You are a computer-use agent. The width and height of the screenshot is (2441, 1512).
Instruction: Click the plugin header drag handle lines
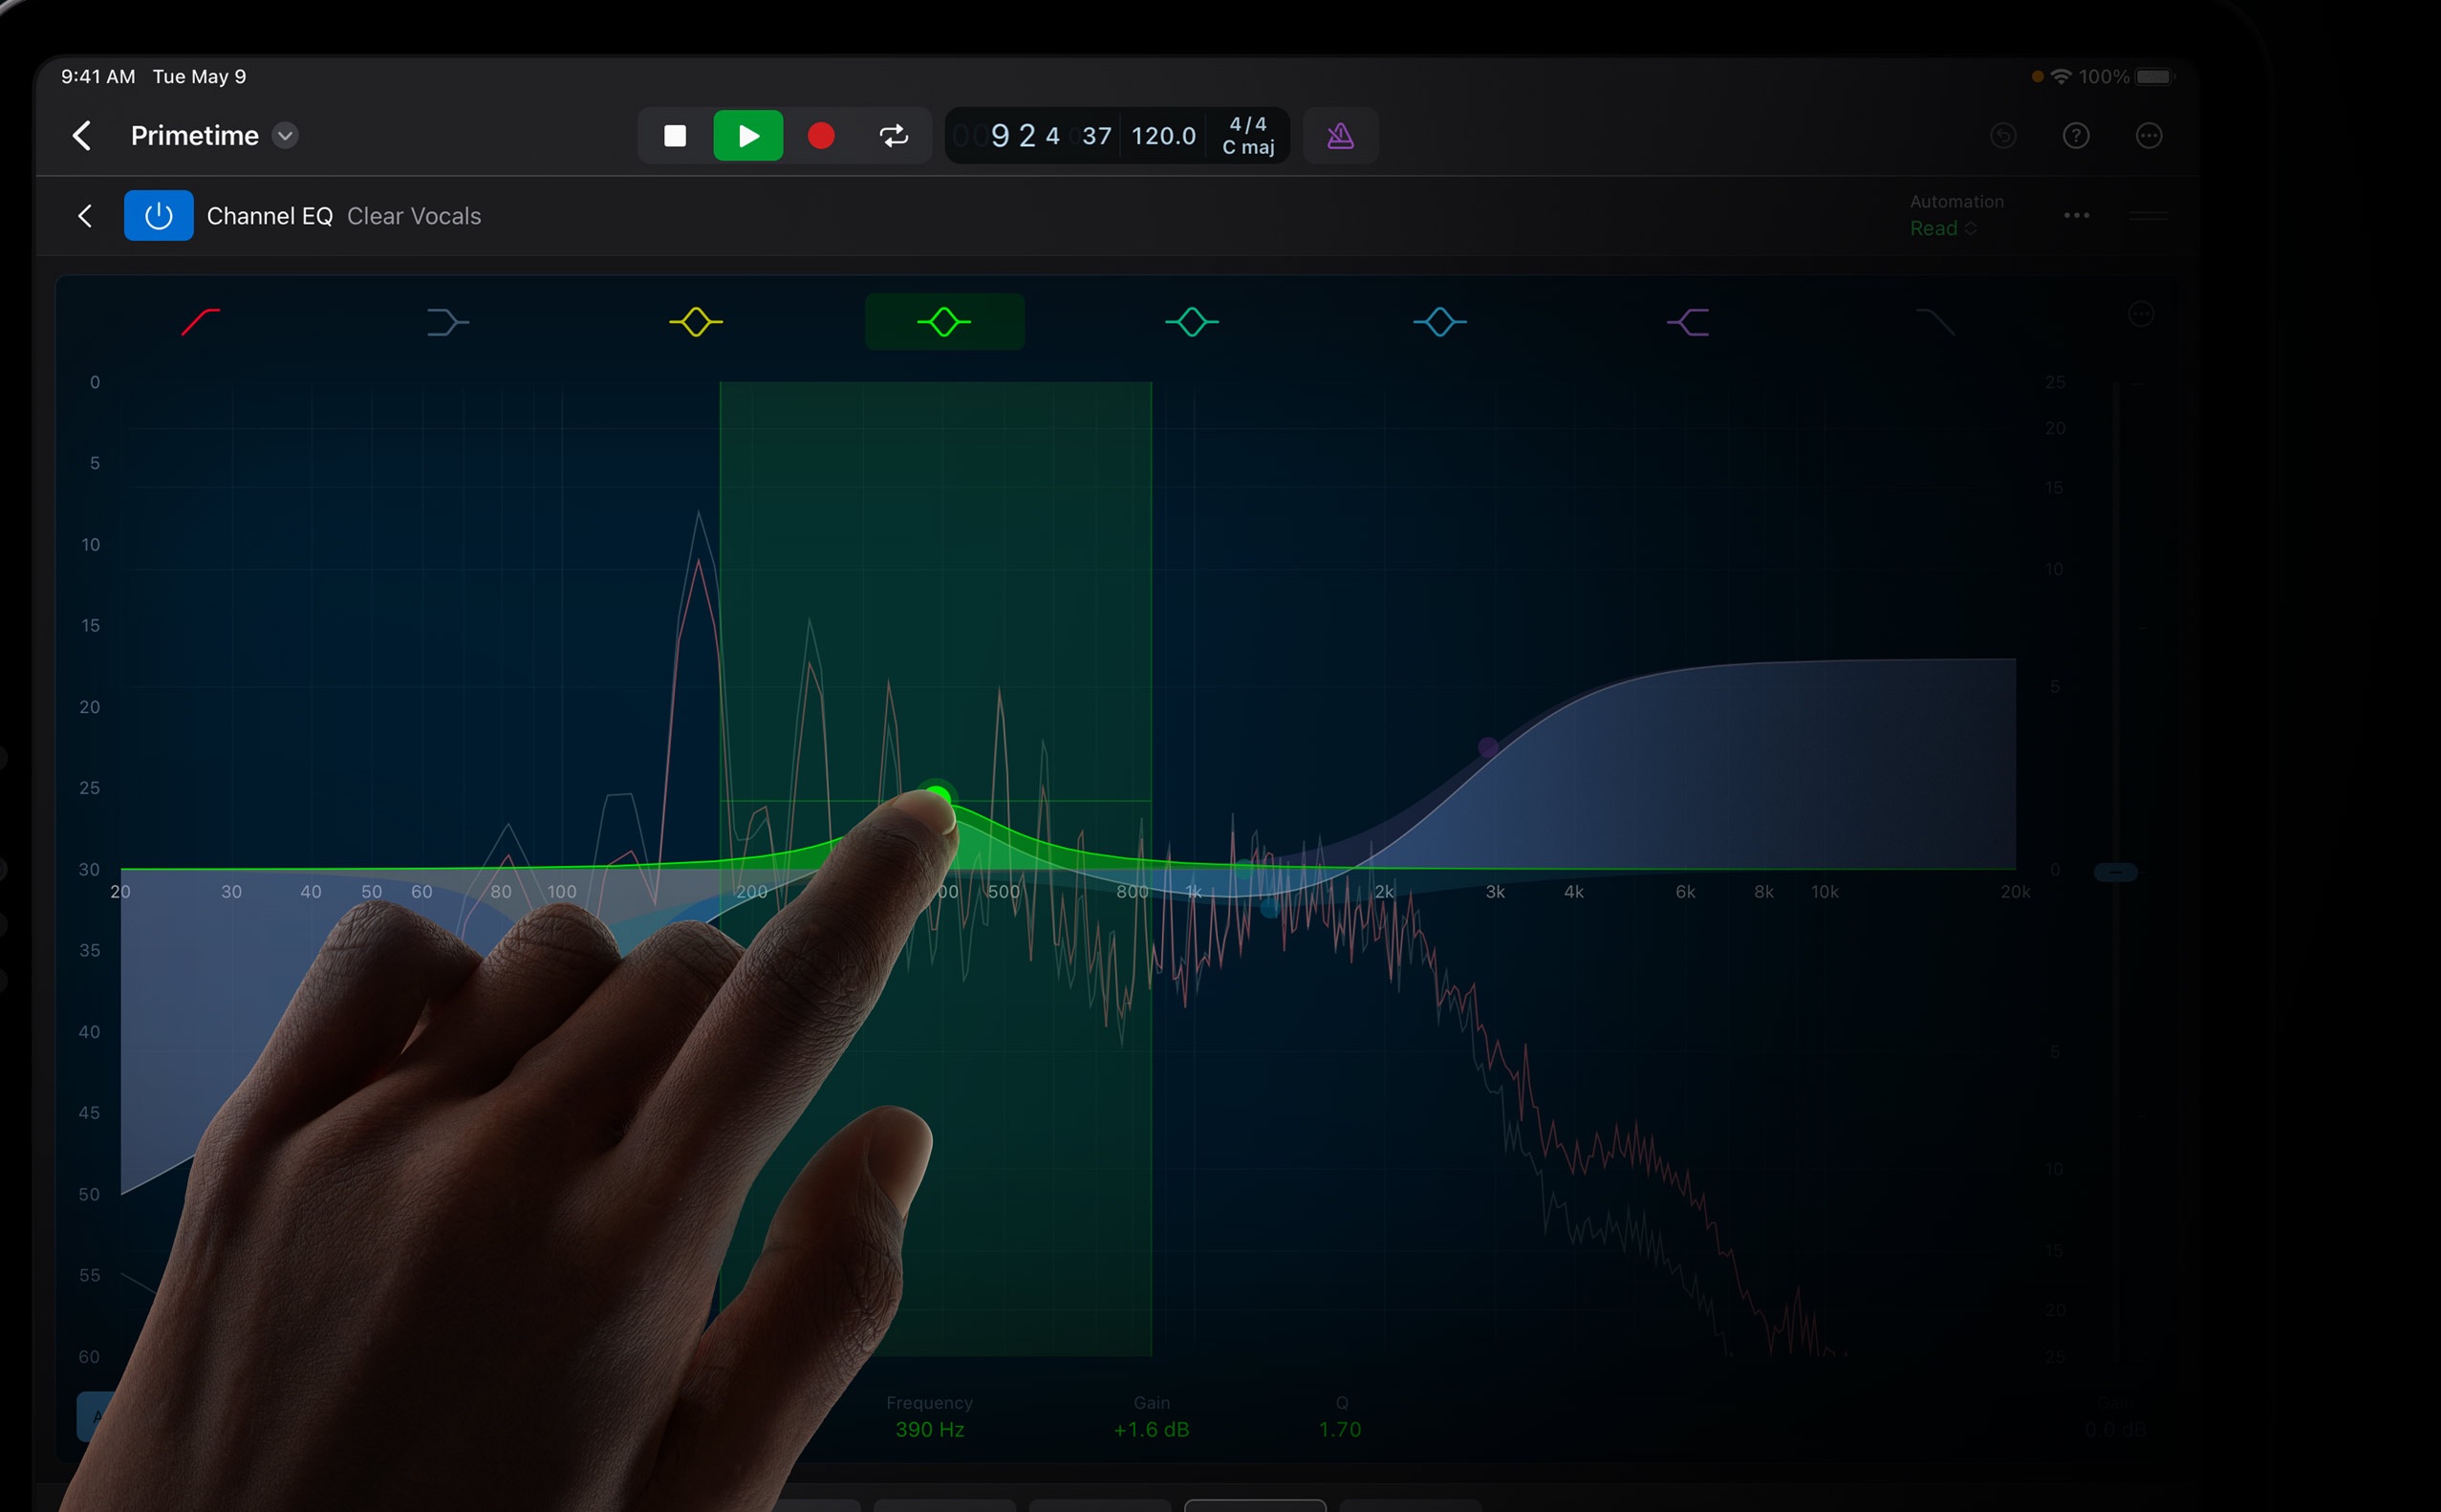click(x=2148, y=216)
